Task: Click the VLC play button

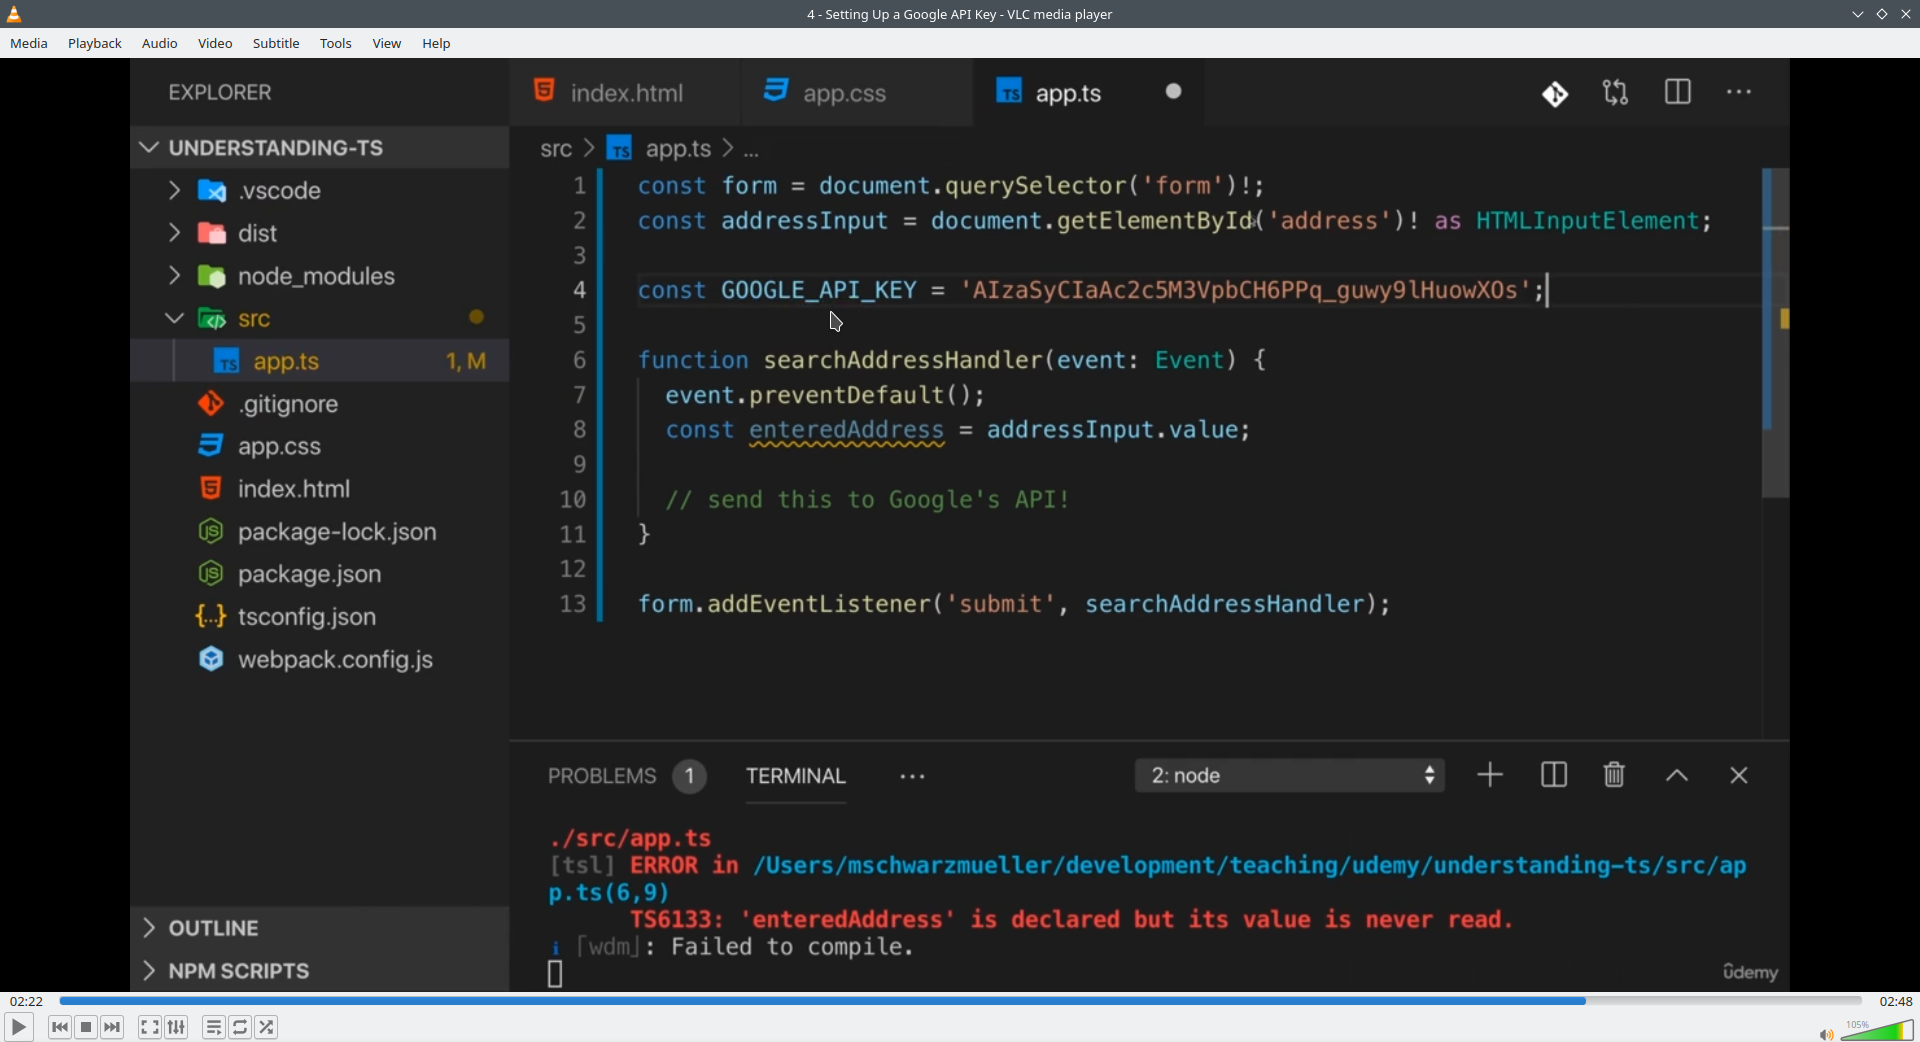Action: tap(18, 1027)
